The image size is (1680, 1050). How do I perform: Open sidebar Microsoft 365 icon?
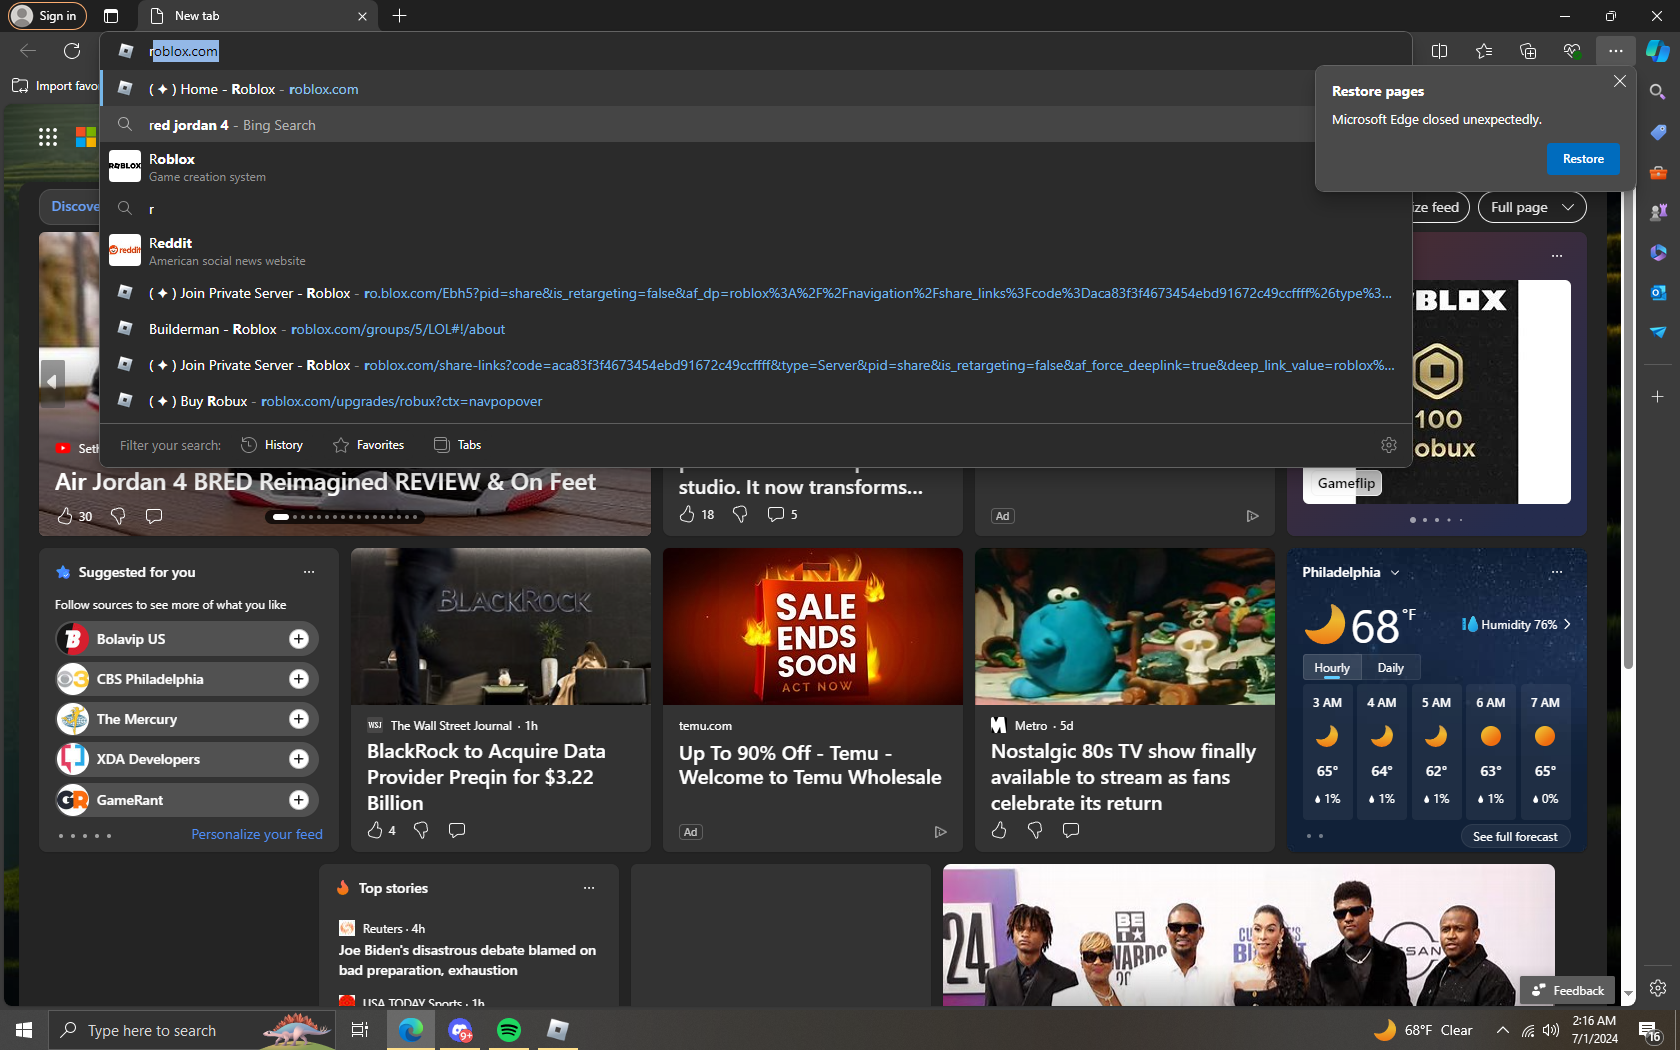[x=1657, y=252]
